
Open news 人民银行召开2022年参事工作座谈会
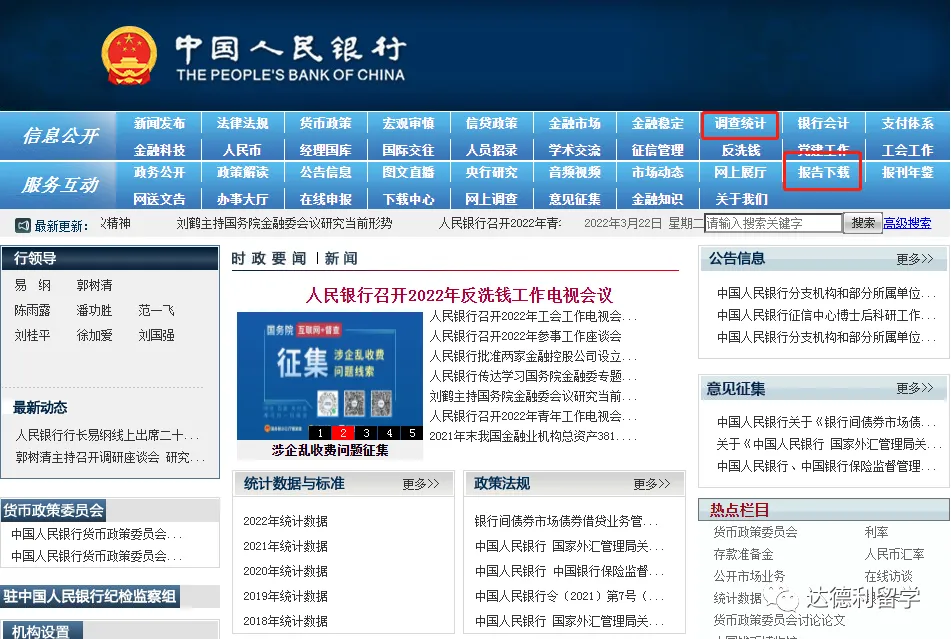[525, 336]
